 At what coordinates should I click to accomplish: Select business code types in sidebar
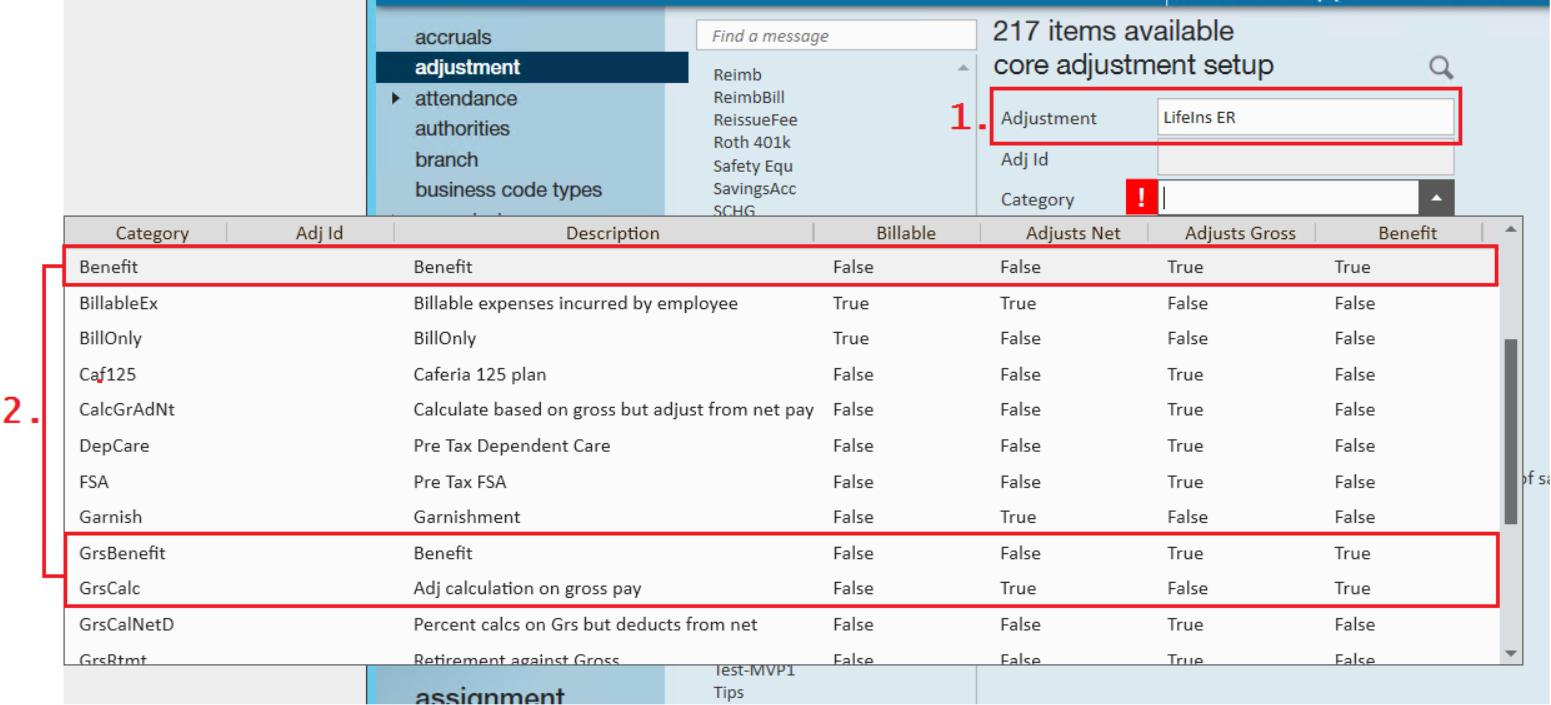508,189
